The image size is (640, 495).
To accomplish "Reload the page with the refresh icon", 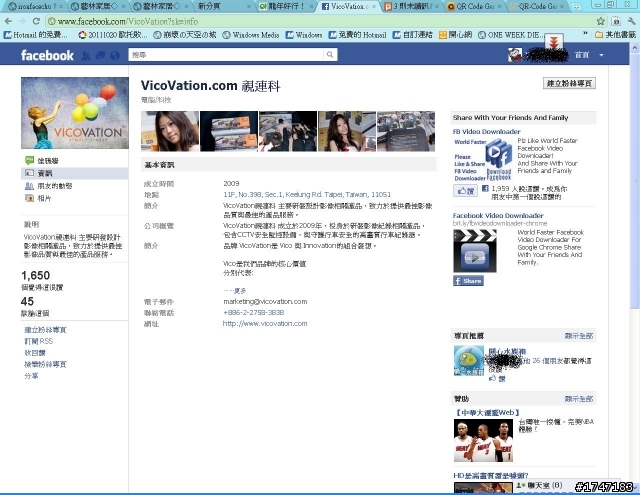I will (36, 21).
